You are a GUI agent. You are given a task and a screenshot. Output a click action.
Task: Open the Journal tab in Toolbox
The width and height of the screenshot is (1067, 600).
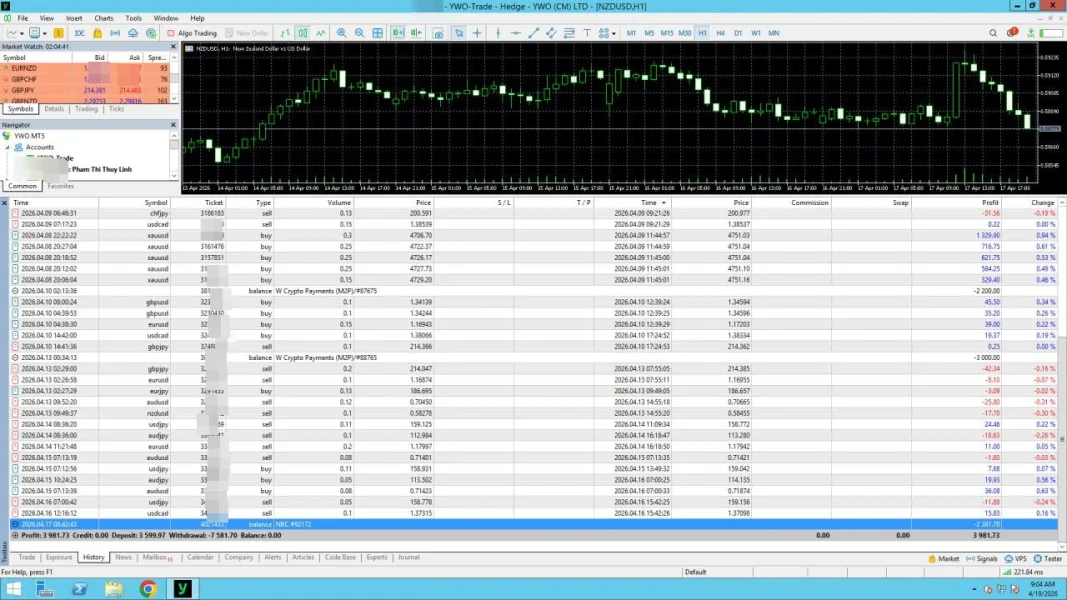click(408, 557)
